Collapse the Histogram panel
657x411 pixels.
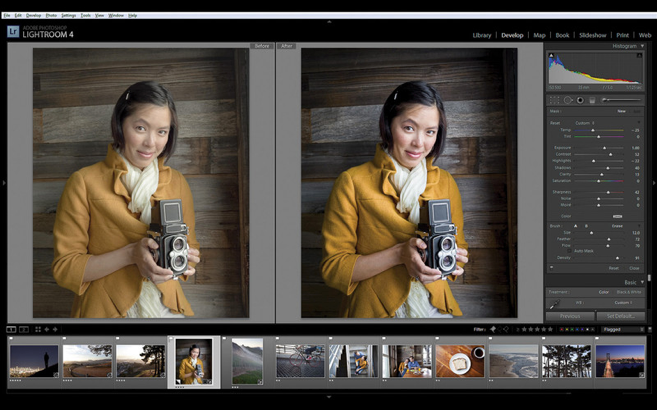coord(642,46)
